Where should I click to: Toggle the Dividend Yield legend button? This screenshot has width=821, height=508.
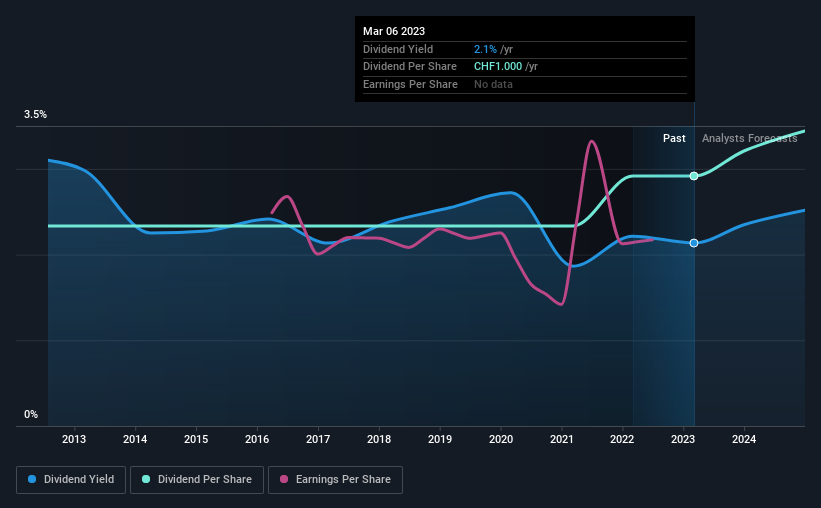(x=71, y=480)
